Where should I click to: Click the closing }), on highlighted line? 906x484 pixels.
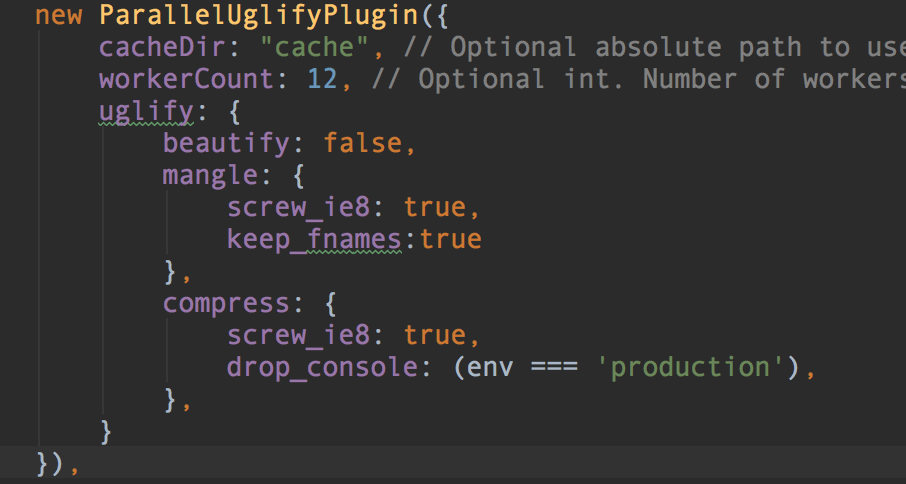point(57,464)
